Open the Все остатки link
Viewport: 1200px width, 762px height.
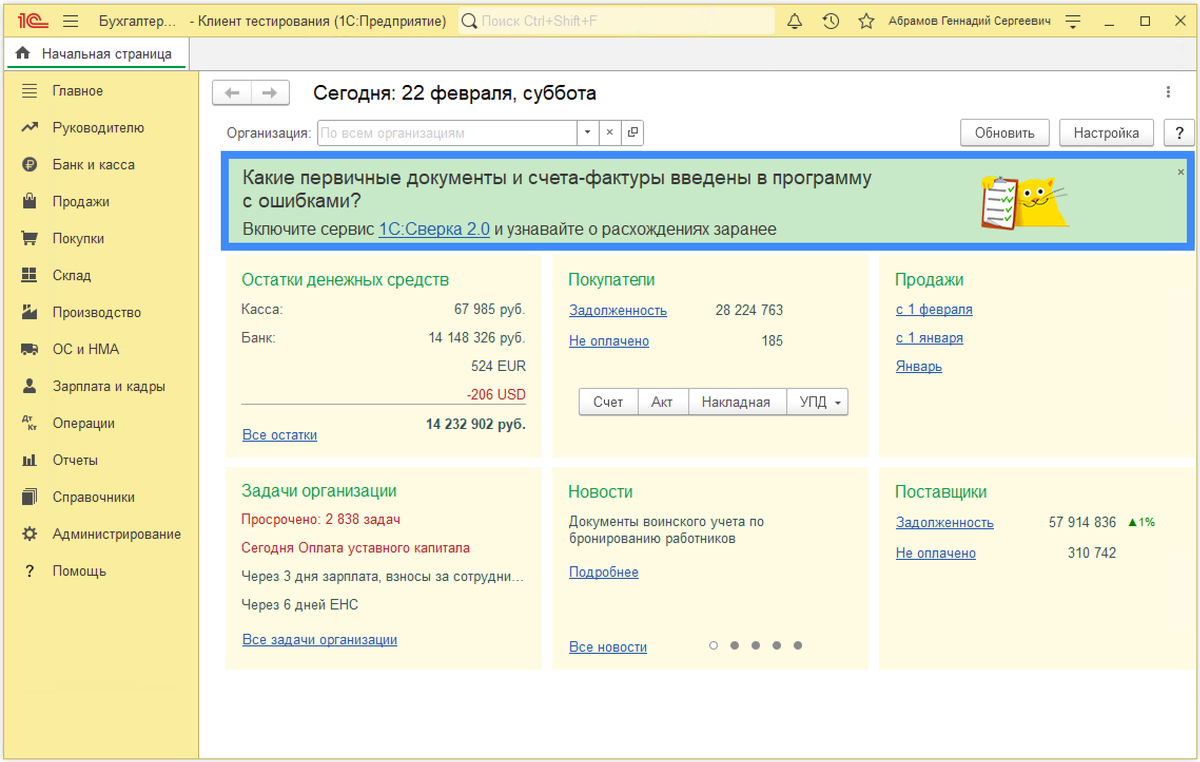click(x=280, y=435)
